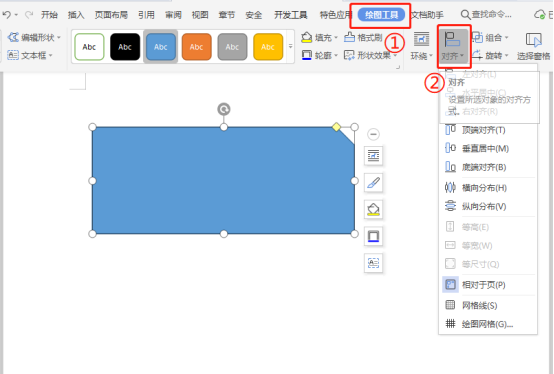Open the 组合 group dropdown

(x=490, y=37)
